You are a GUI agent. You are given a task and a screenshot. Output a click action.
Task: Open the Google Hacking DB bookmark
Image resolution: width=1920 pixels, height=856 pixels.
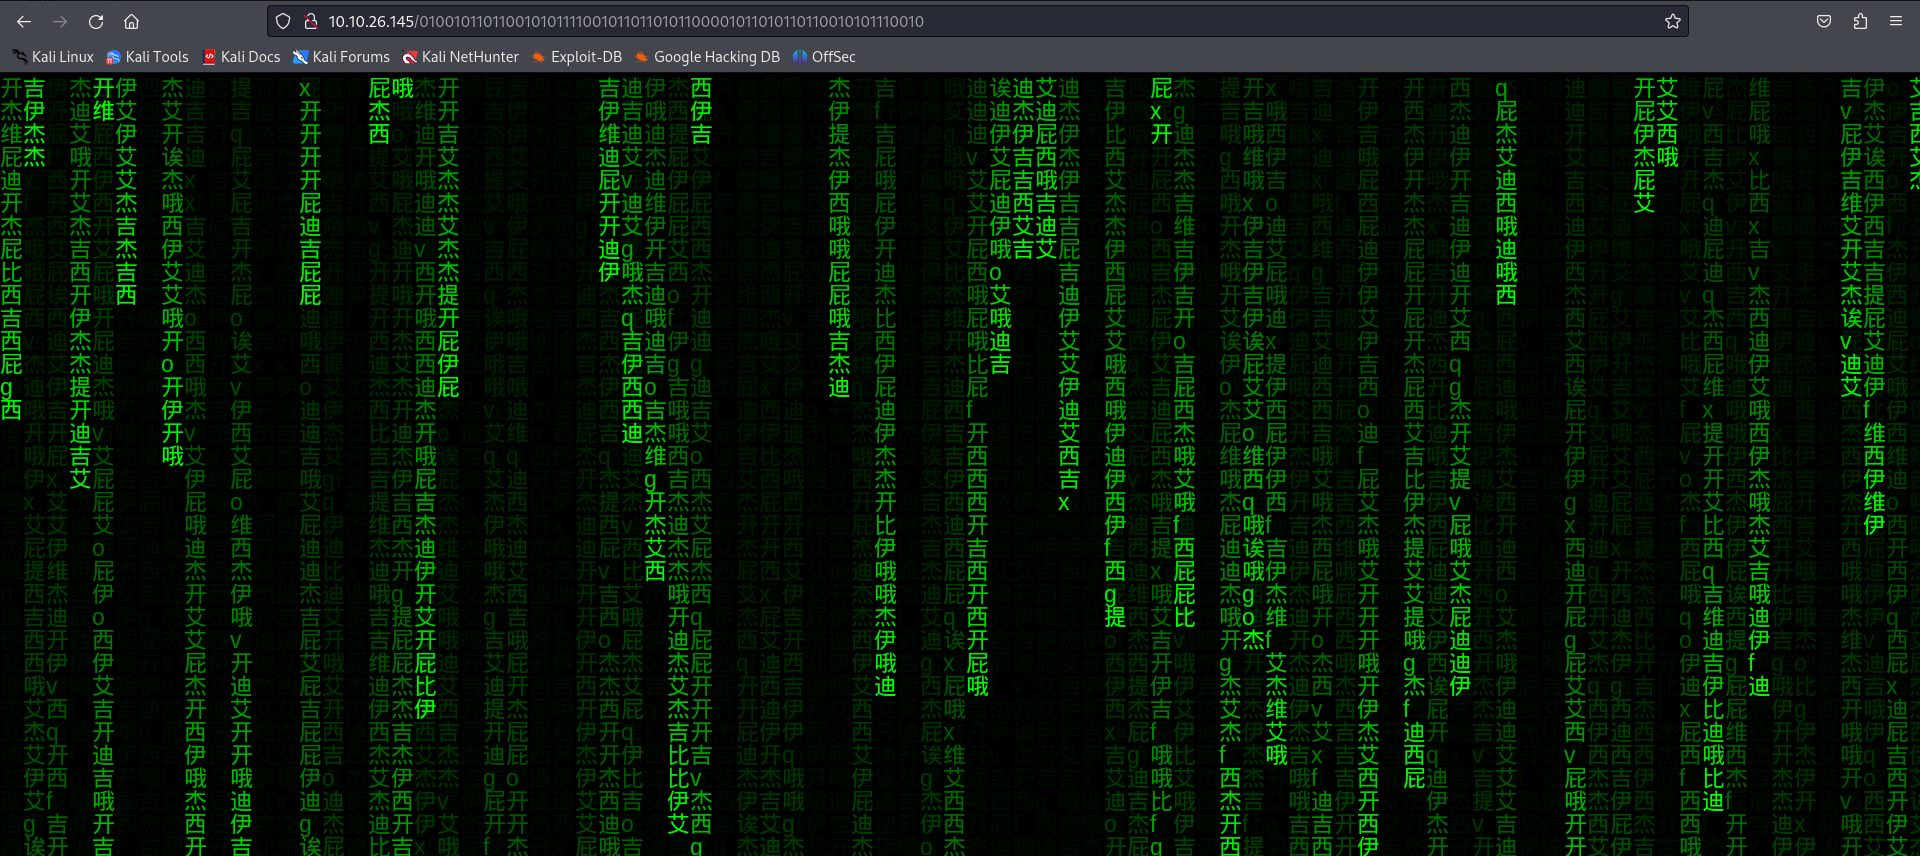click(x=707, y=57)
